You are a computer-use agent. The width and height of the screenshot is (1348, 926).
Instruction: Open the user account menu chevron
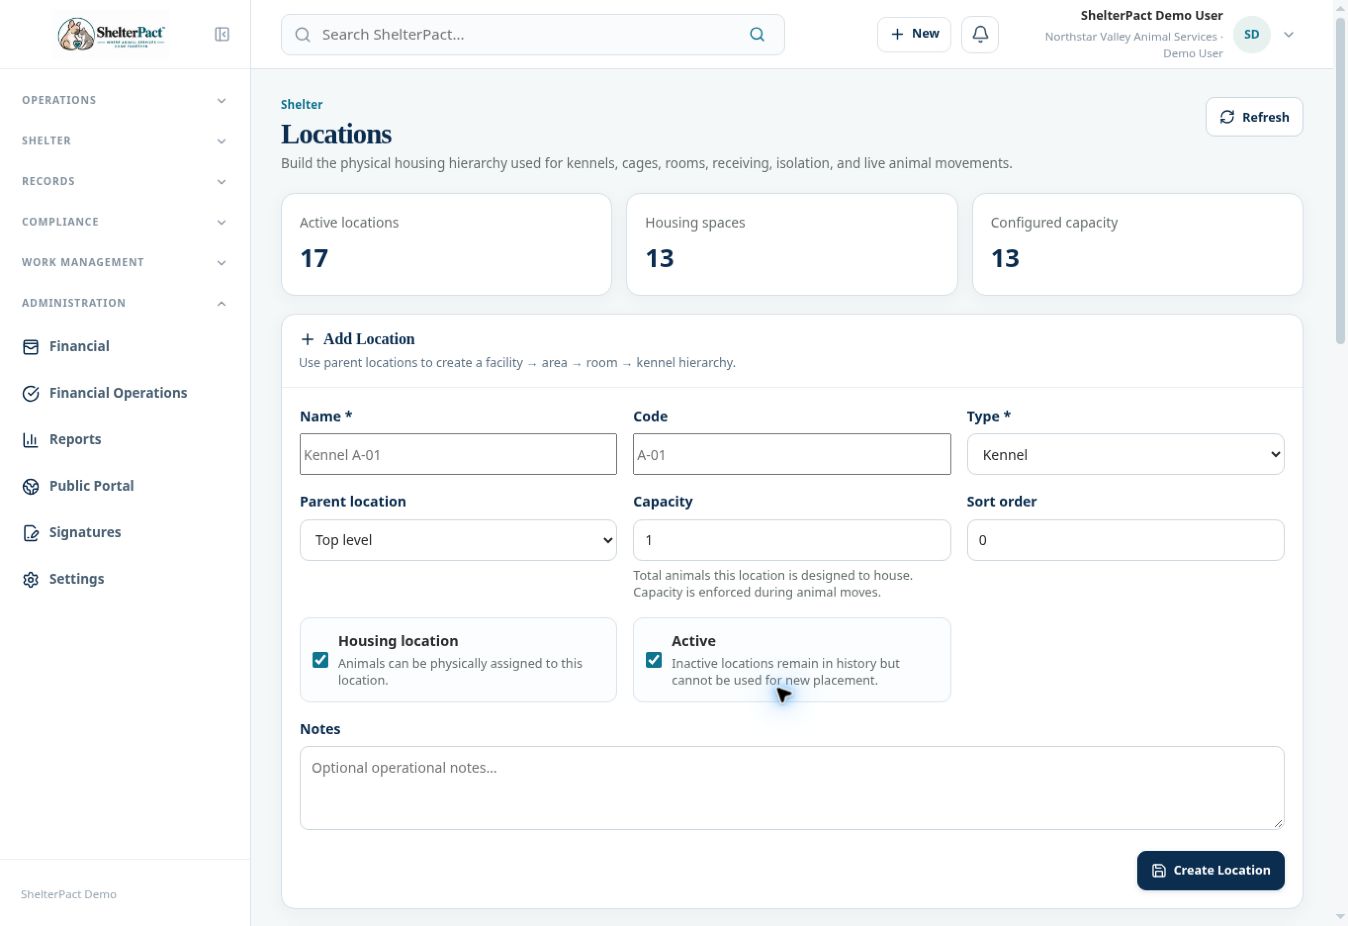click(1289, 34)
